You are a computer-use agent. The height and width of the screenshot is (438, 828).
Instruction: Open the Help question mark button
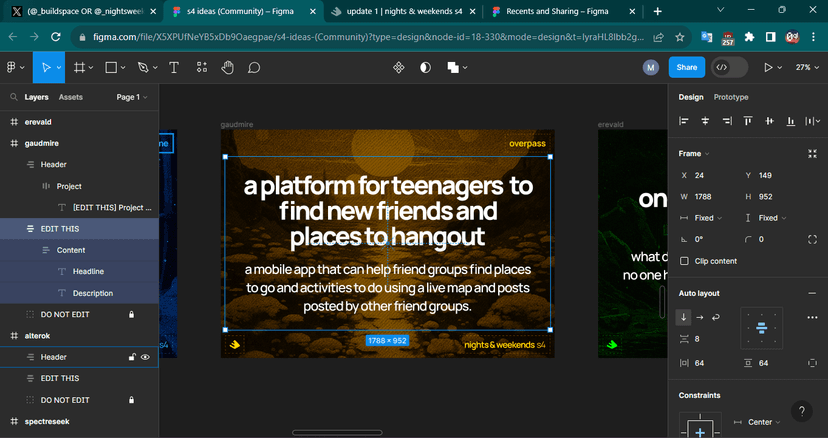(x=801, y=411)
